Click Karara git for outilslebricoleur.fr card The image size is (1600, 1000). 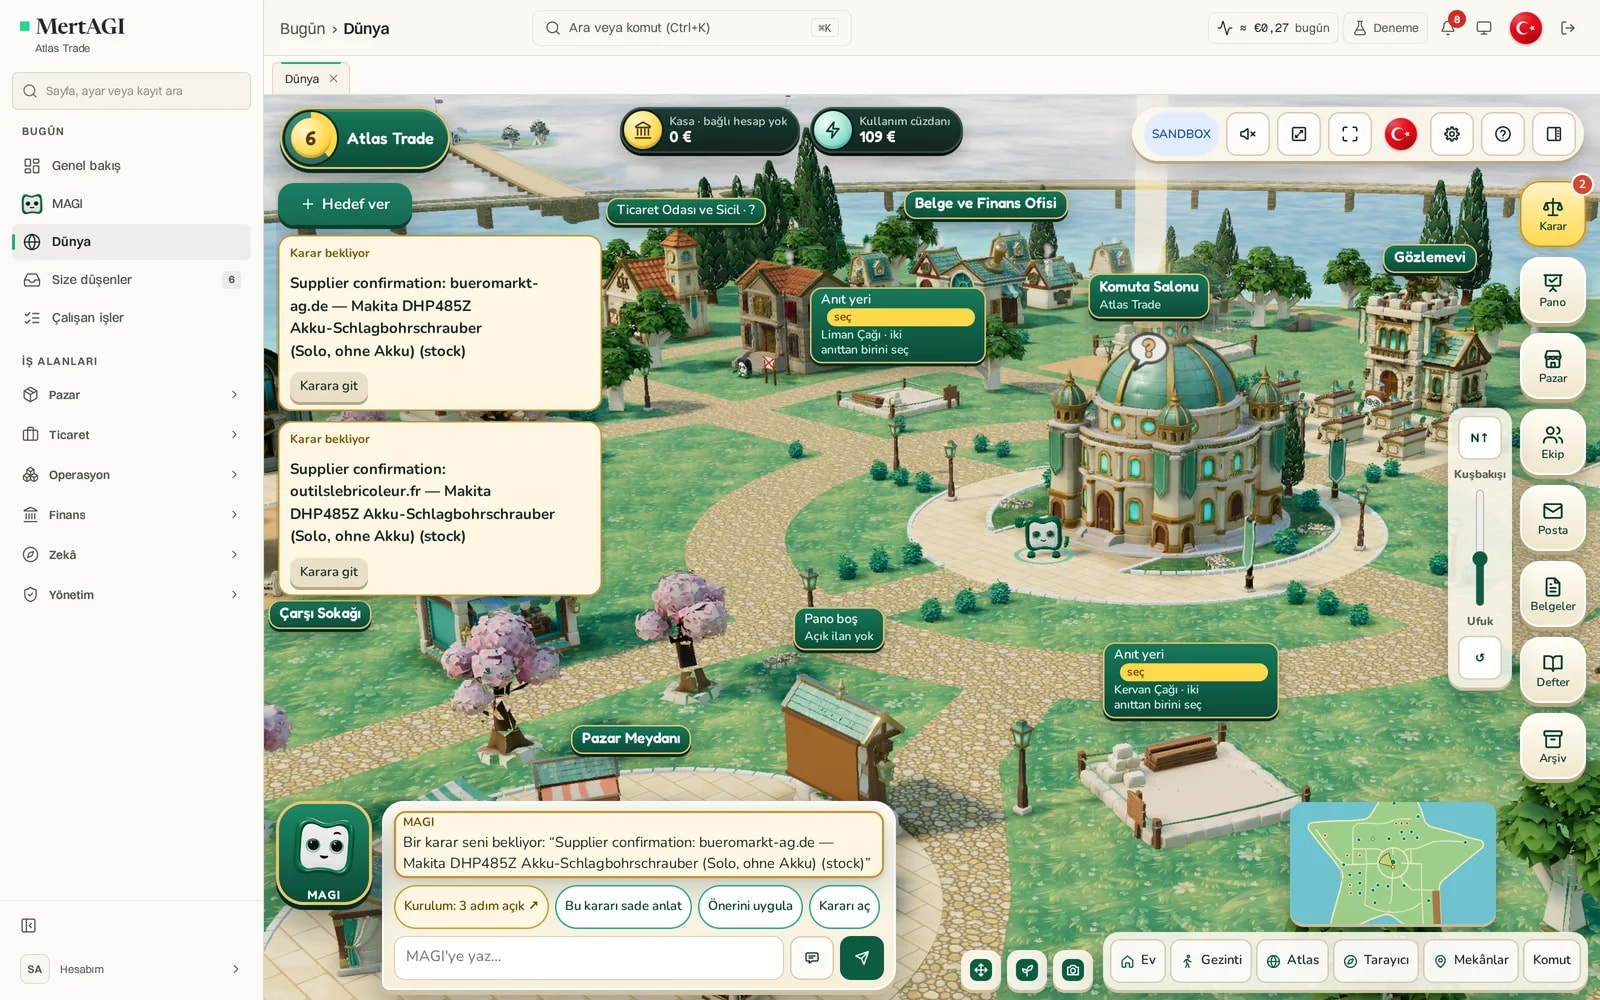click(329, 572)
